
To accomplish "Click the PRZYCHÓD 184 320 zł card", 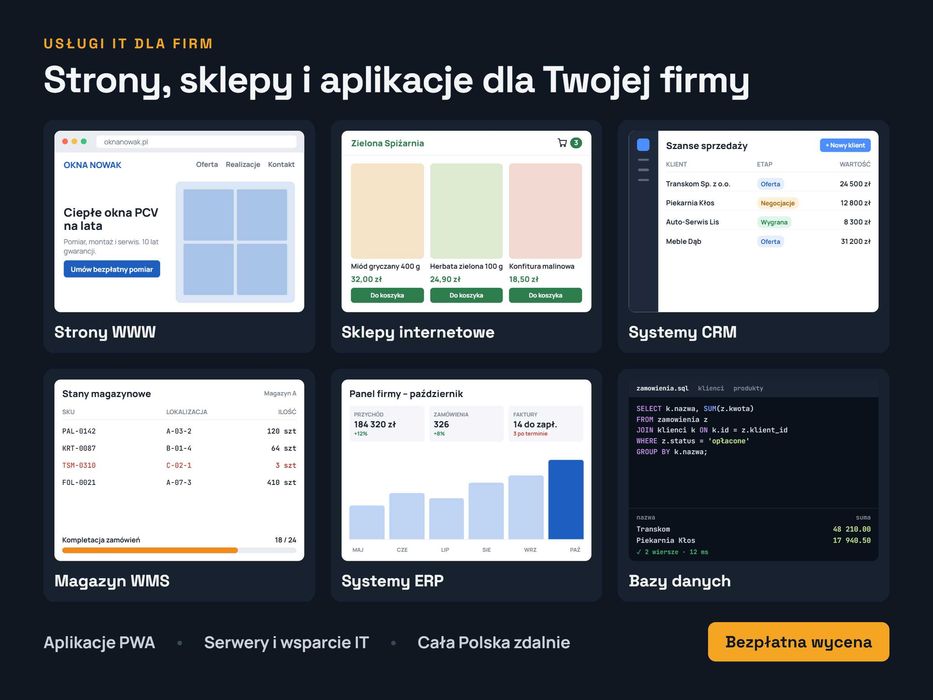I will pyautogui.click(x=387, y=424).
